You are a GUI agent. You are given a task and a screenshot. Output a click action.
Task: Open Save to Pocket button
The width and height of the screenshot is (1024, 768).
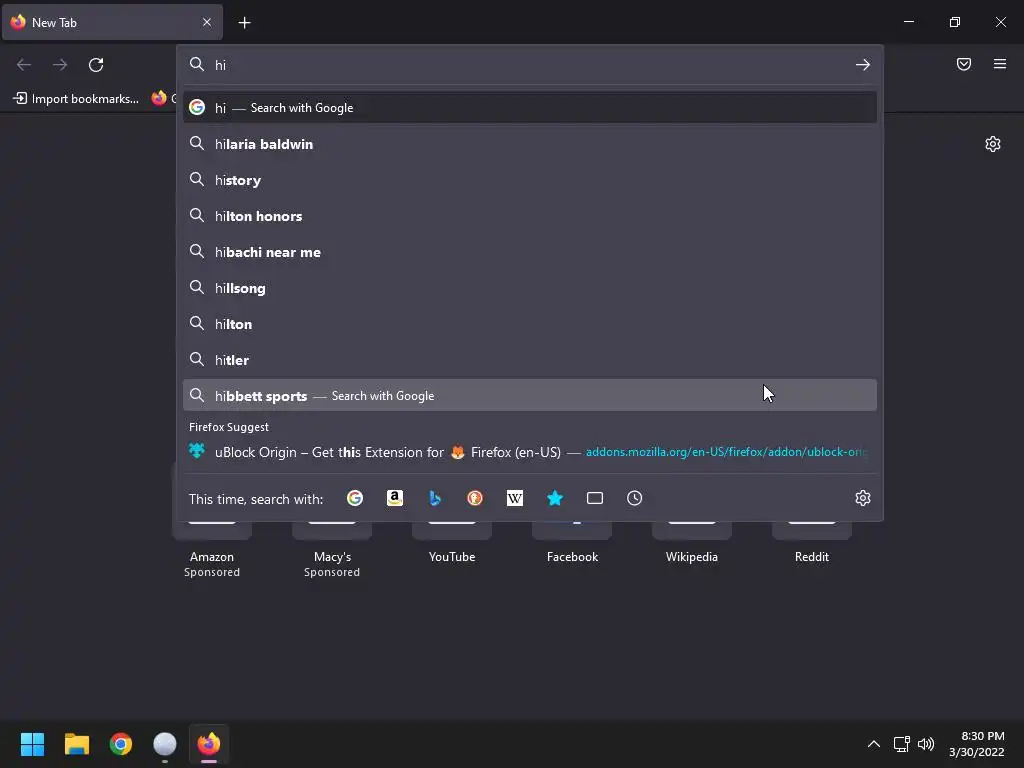(x=964, y=64)
